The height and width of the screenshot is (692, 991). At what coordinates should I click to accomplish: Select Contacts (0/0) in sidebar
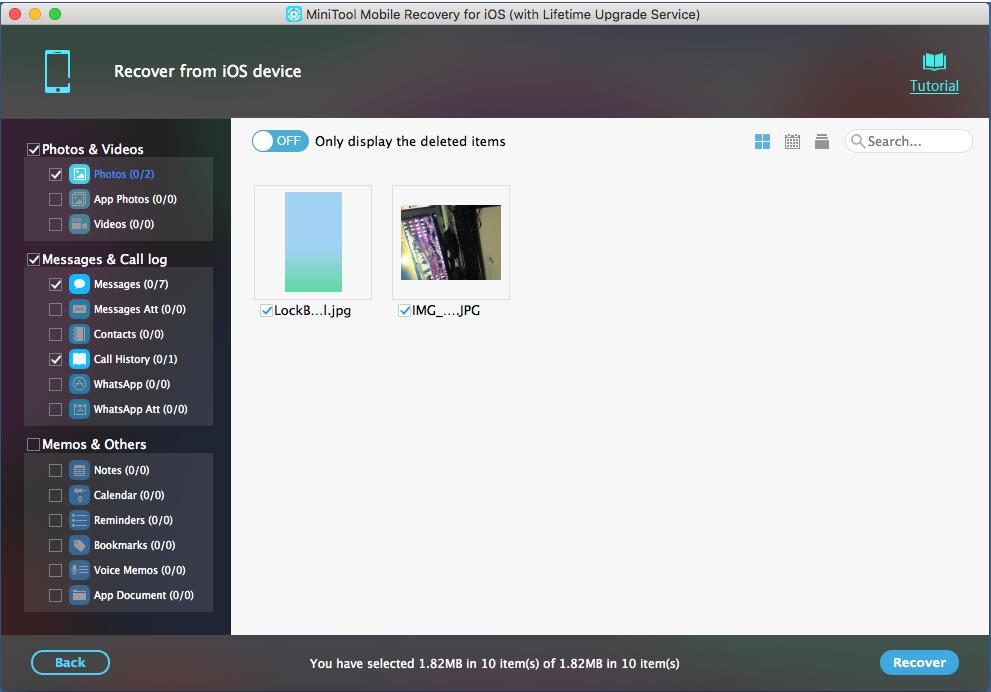[128, 334]
